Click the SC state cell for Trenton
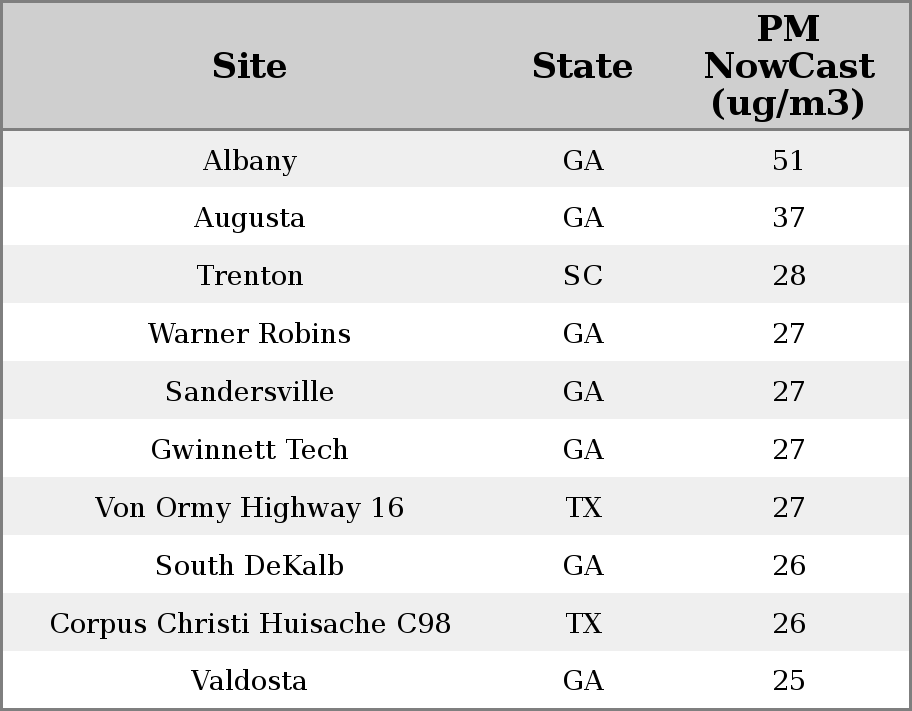912x711 pixels. (x=583, y=276)
